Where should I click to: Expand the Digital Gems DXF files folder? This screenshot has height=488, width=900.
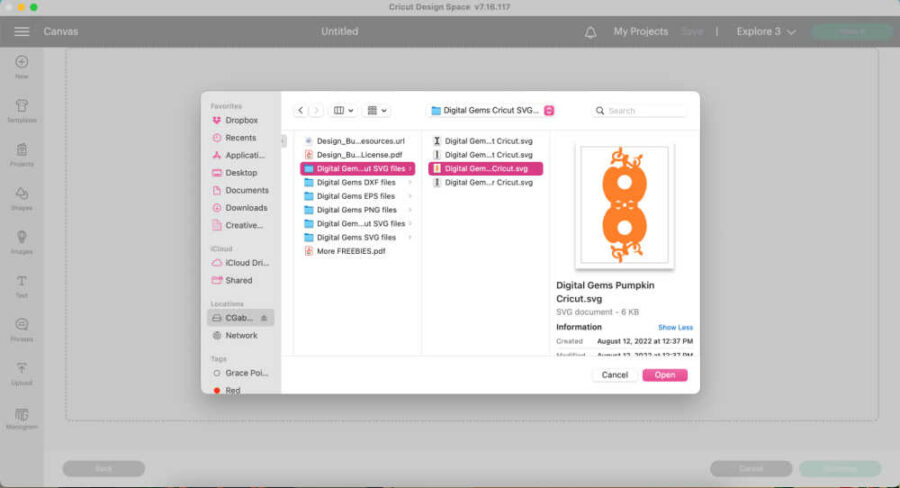pos(355,183)
